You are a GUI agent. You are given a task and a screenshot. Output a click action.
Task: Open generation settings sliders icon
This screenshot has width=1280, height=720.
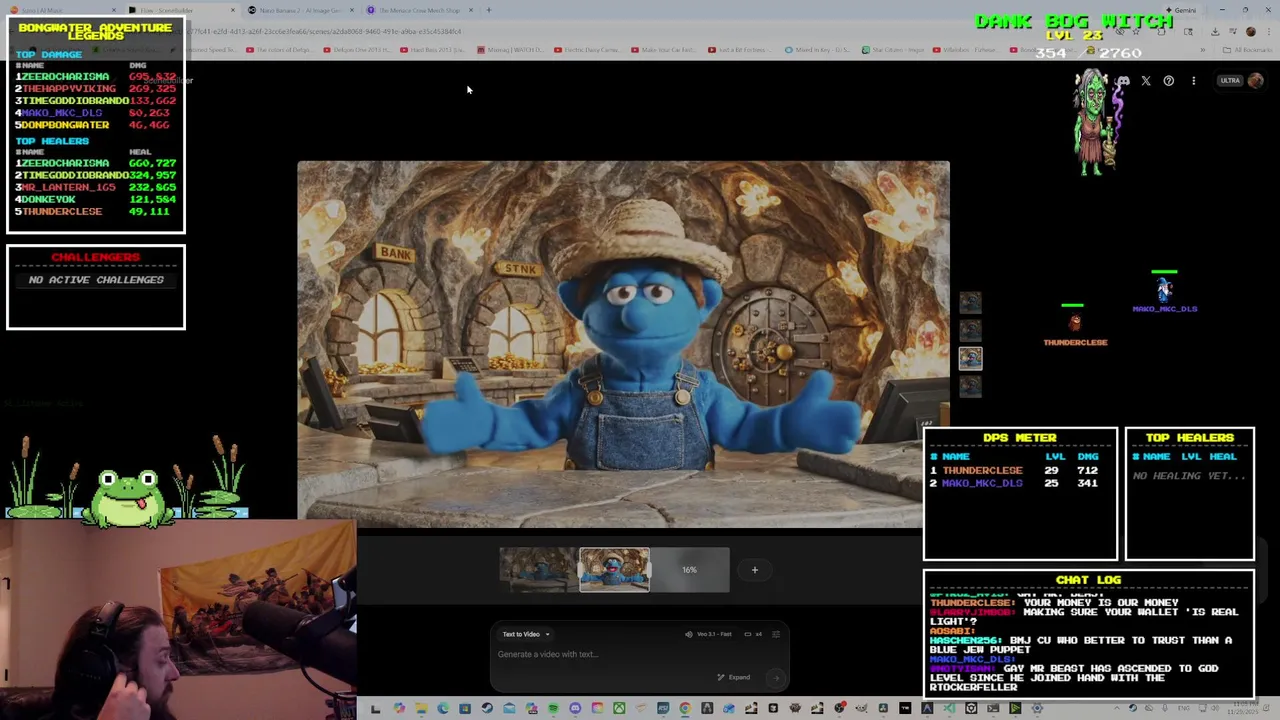click(x=775, y=634)
